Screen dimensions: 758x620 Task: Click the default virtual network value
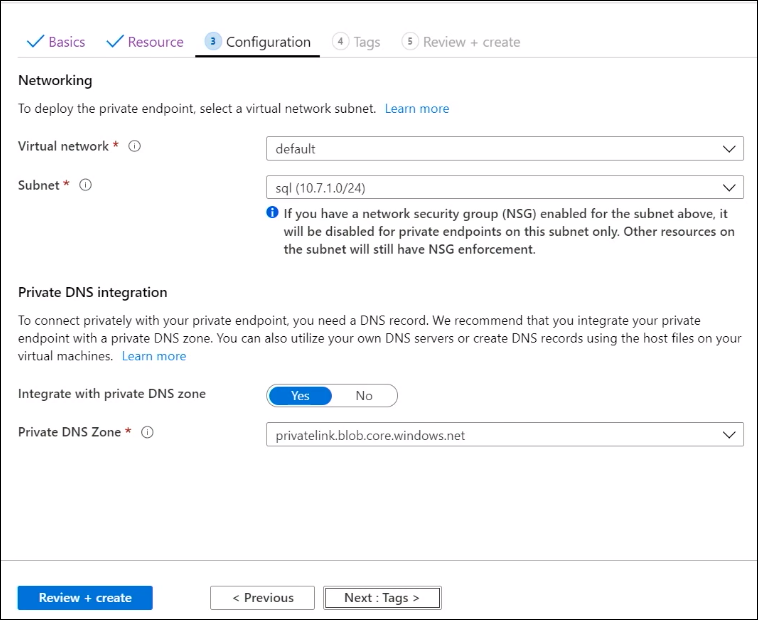[295, 149]
